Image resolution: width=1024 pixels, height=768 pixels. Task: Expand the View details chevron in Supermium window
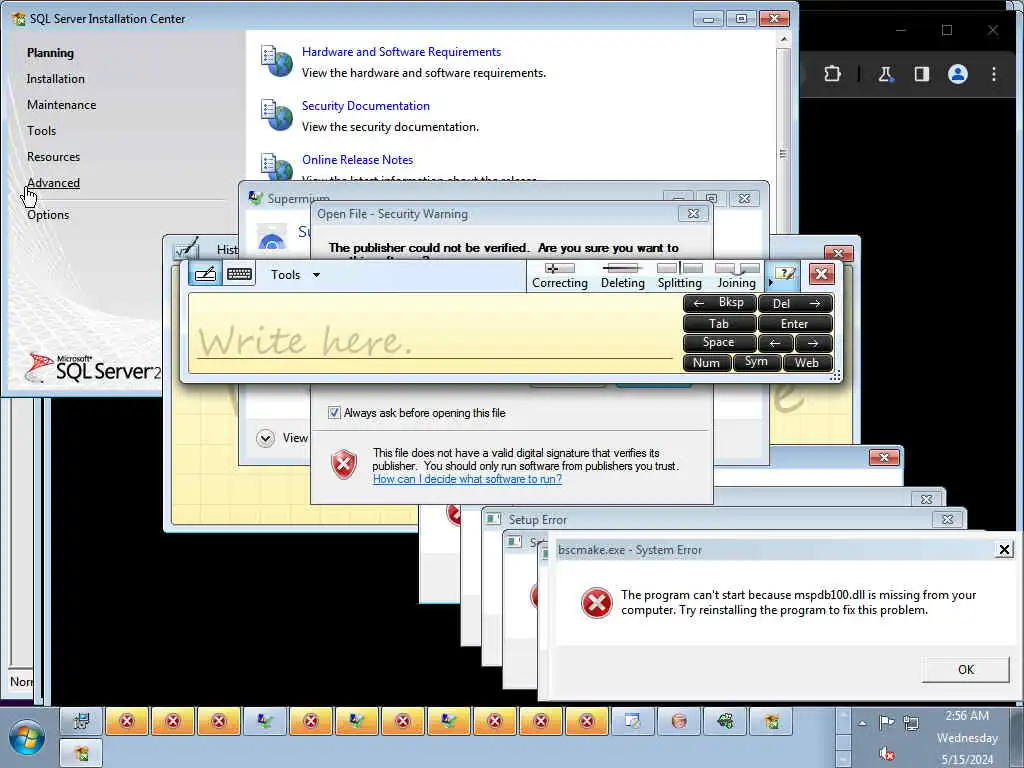click(x=265, y=438)
